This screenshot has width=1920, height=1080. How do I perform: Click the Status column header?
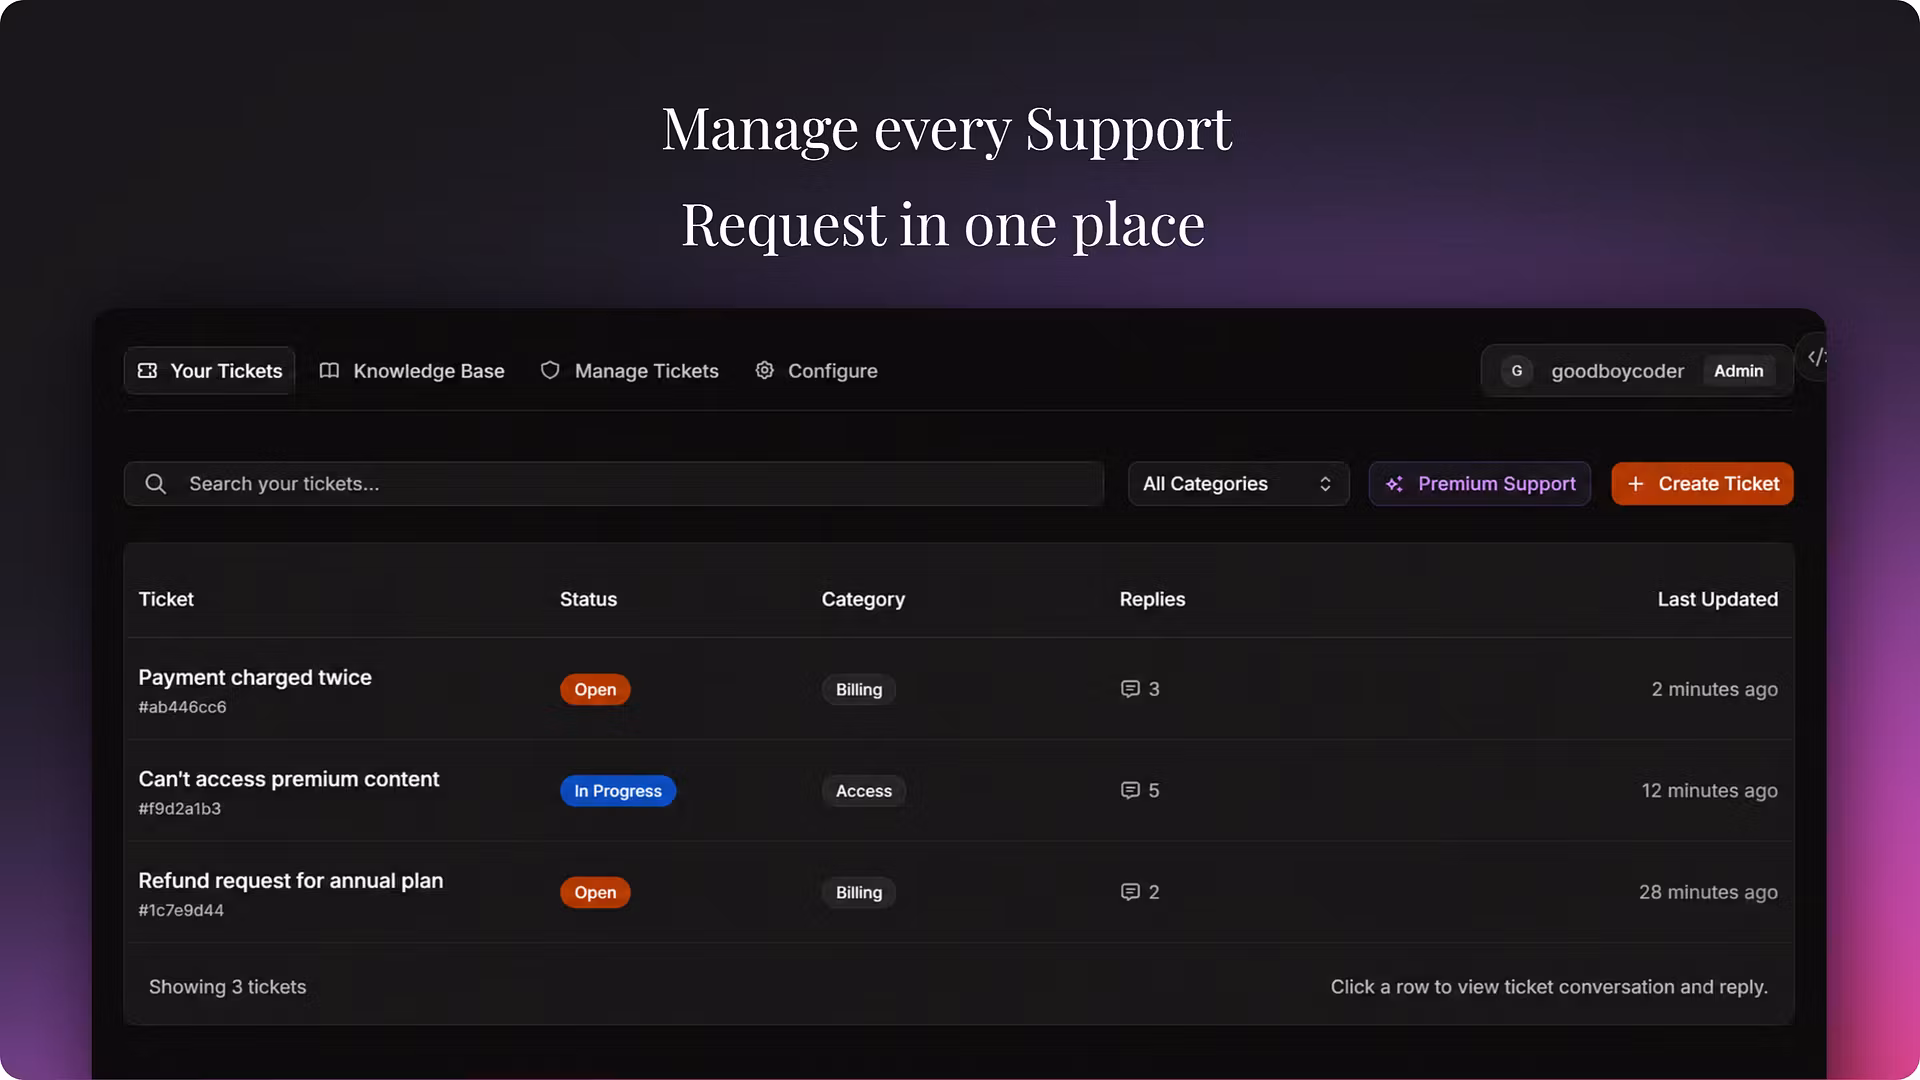[588, 599]
